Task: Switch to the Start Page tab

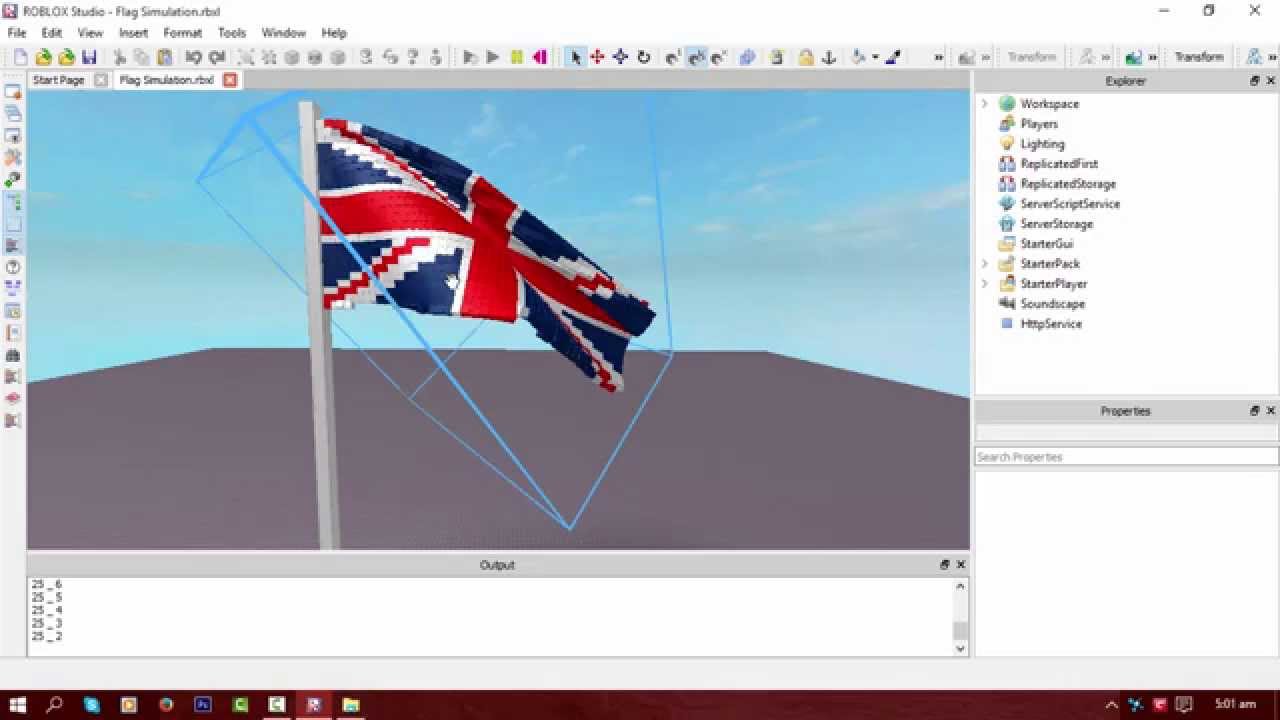Action: [59, 80]
